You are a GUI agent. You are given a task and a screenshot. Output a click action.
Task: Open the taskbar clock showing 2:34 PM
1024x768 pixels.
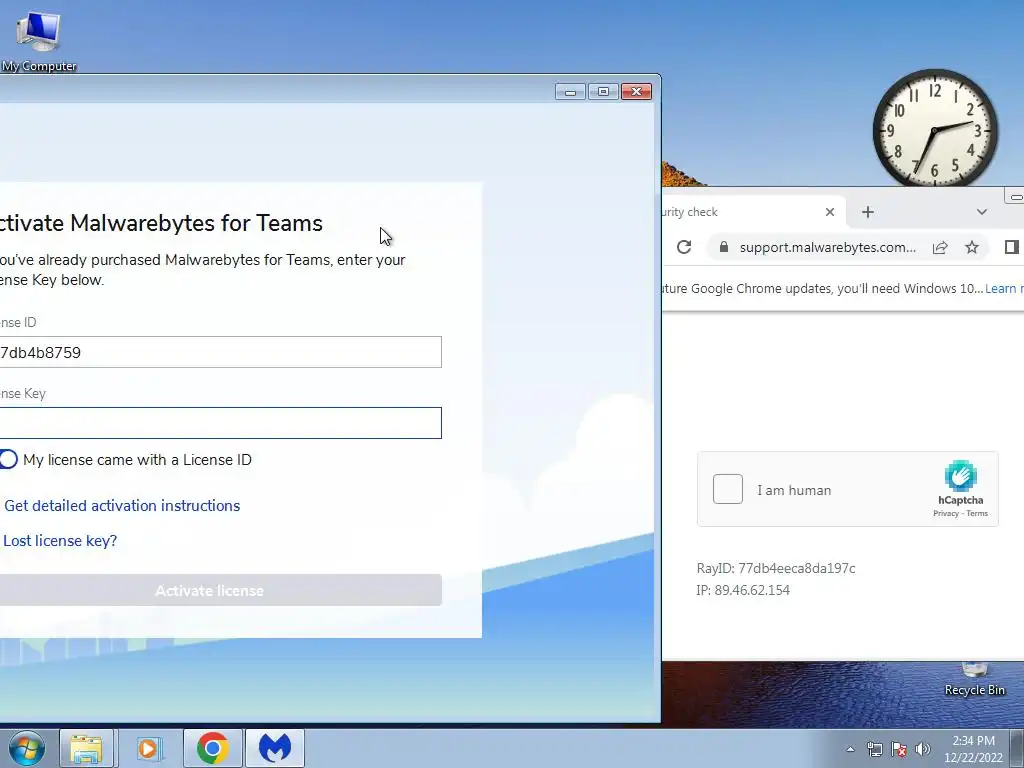tap(973, 749)
